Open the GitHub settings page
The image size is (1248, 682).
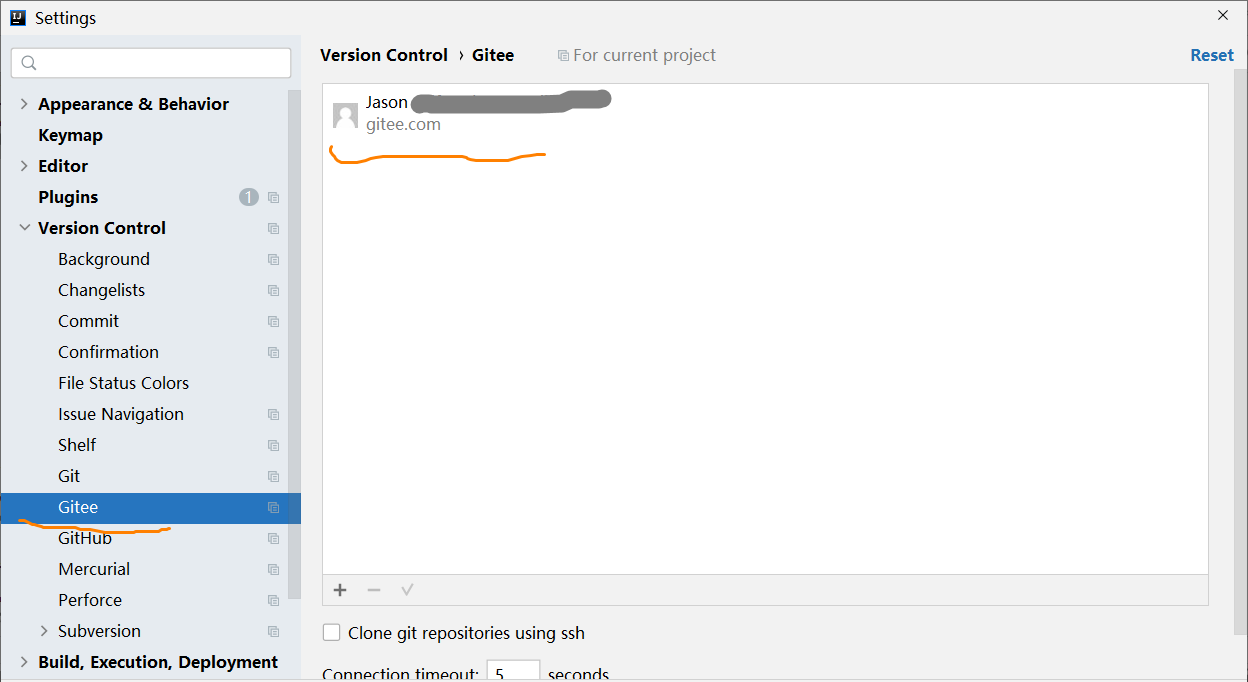pos(85,538)
